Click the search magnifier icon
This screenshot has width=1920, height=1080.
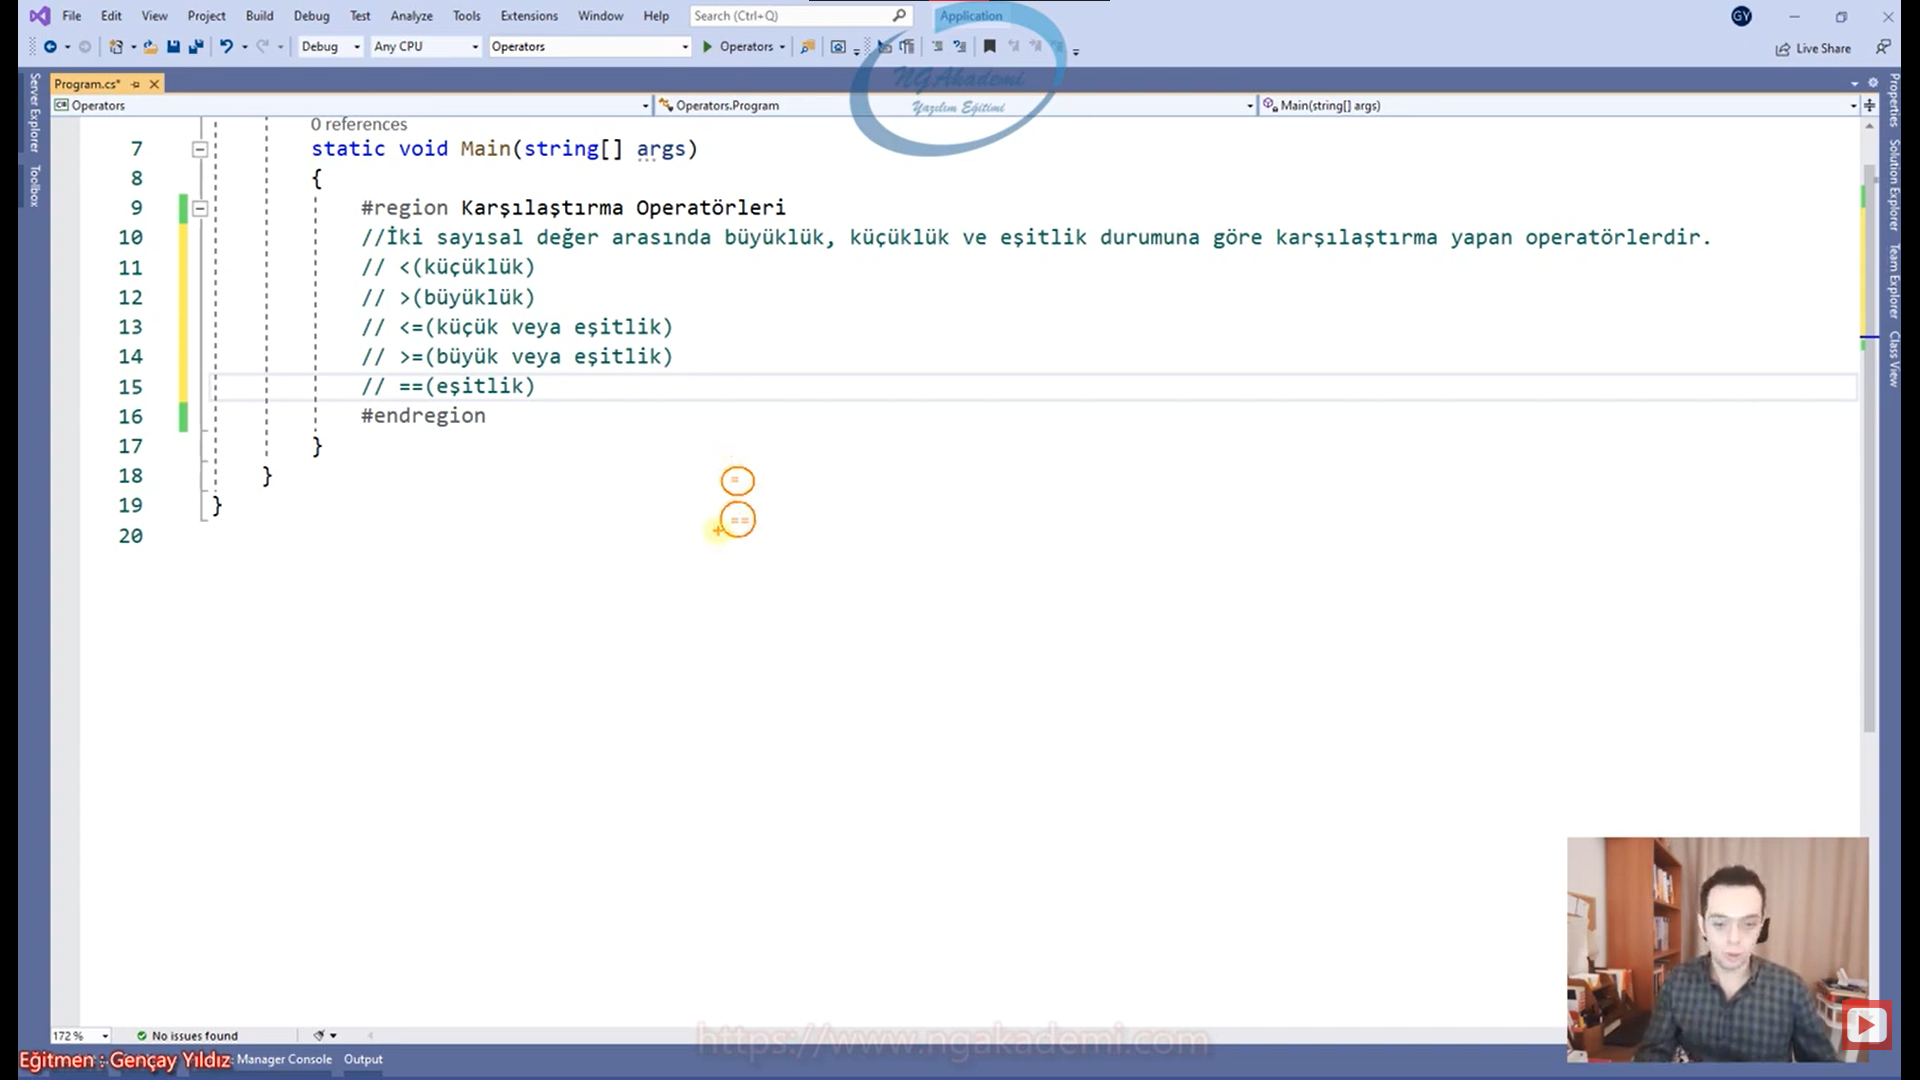(x=899, y=16)
